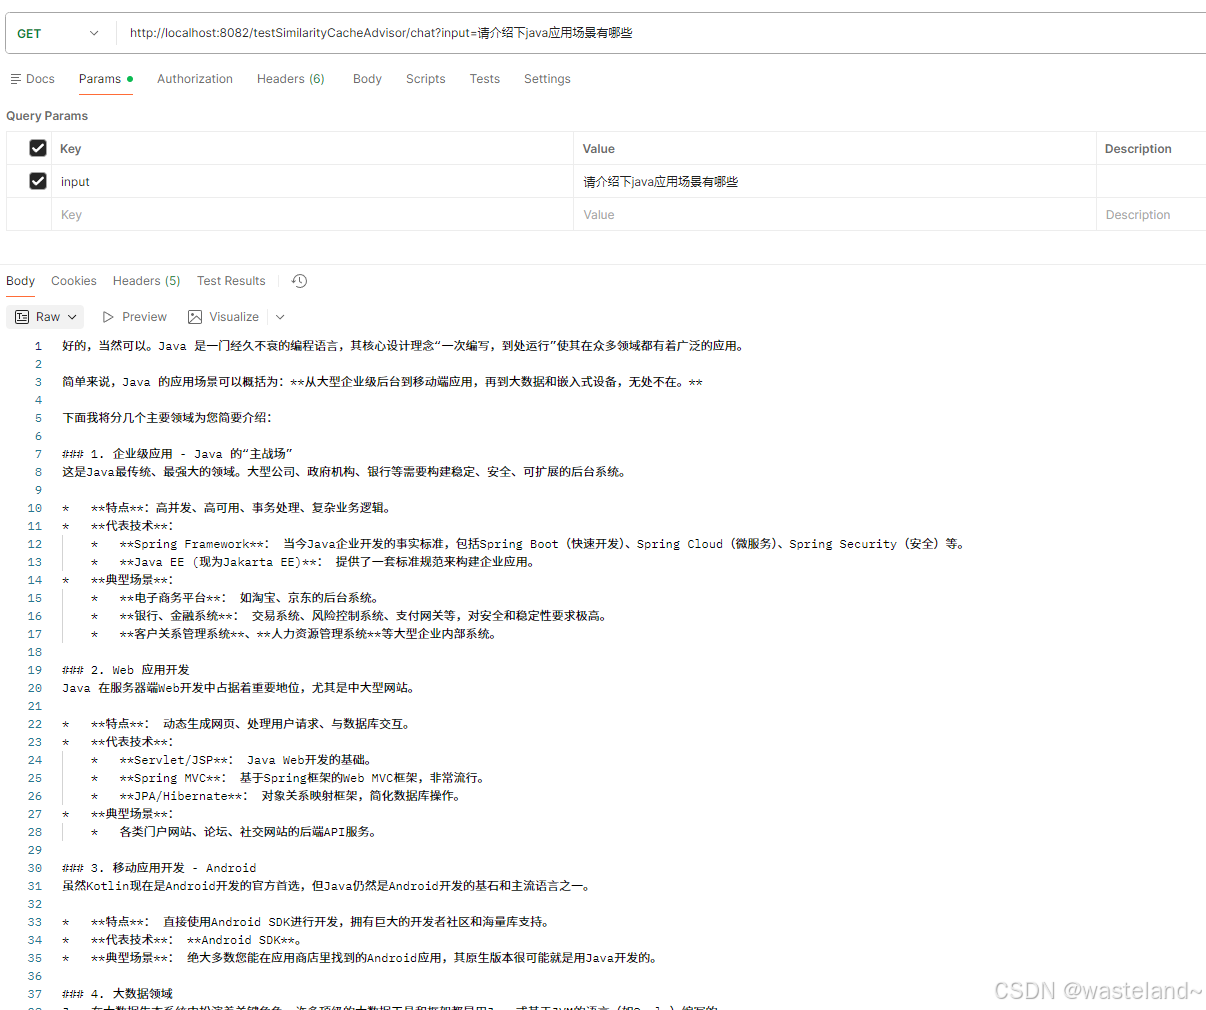Open the Tests tab
The width and height of the screenshot is (1206, 1010).
click(485, 79)
